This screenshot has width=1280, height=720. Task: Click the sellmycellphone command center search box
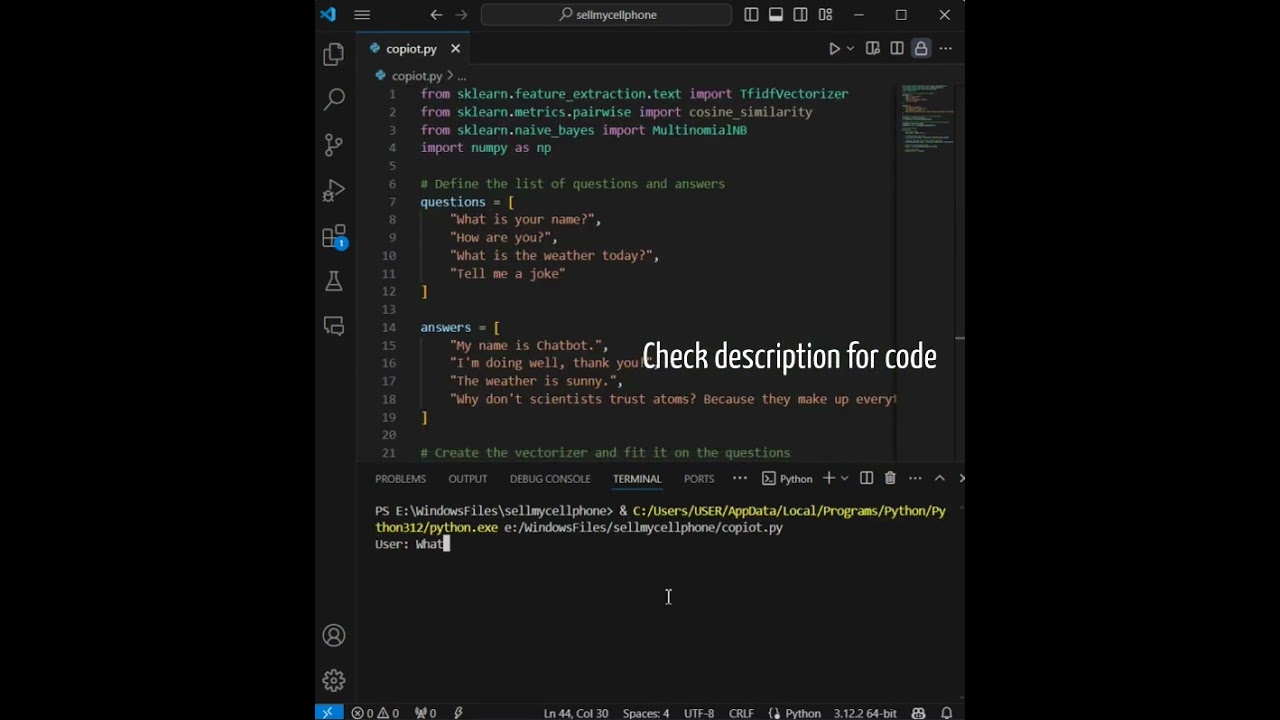[x=606, y=15]
